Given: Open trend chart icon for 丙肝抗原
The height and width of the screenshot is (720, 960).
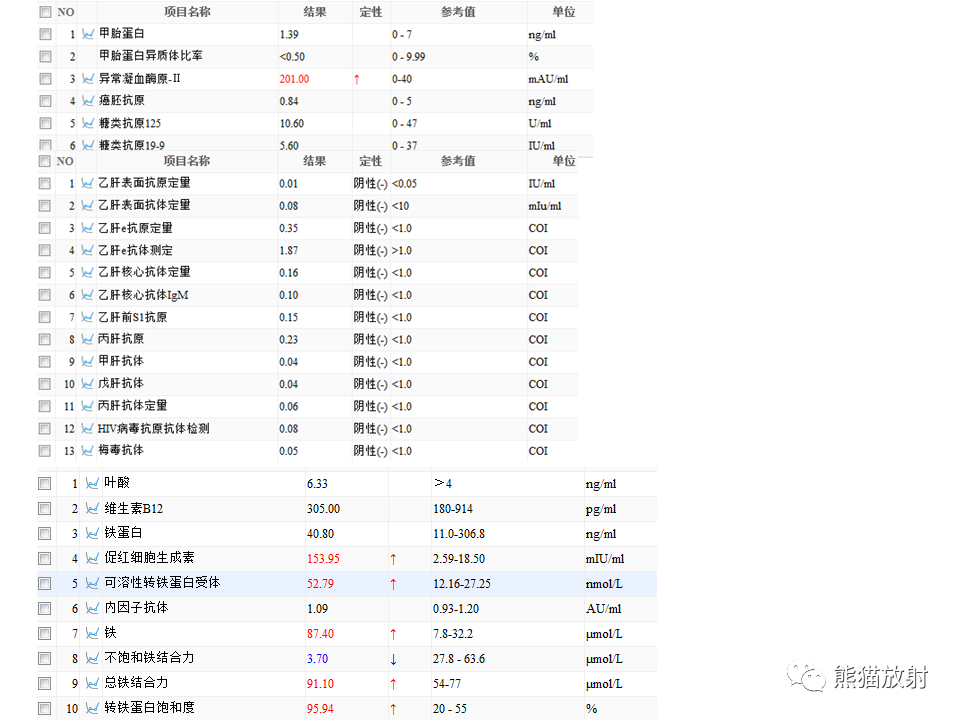Looking at the screenshot, I should tap(88, 339).
